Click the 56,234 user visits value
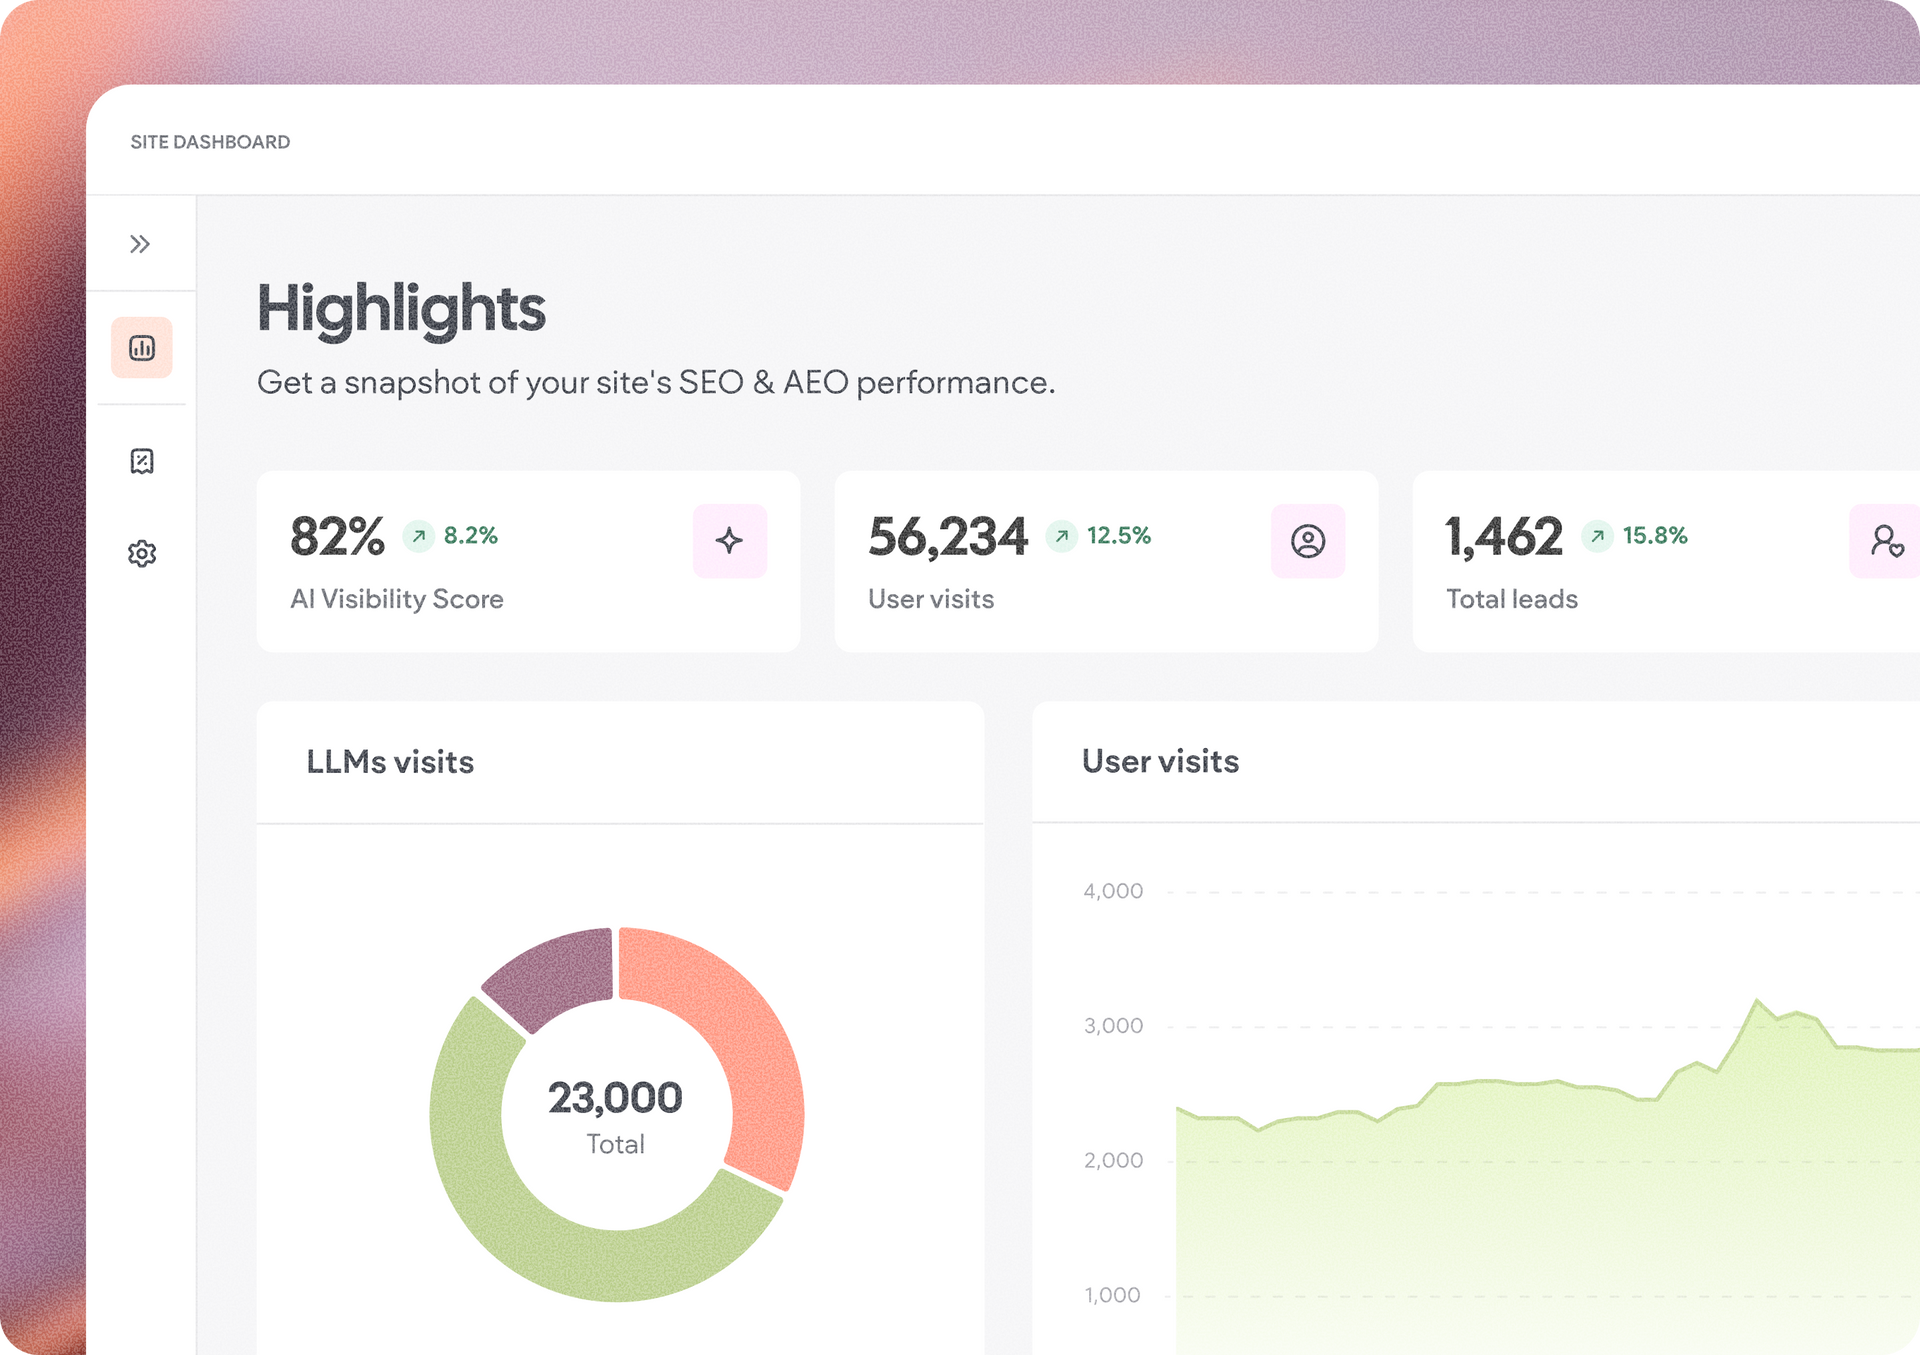The width and height of the screenshot is (1920, 1355). 948,537
